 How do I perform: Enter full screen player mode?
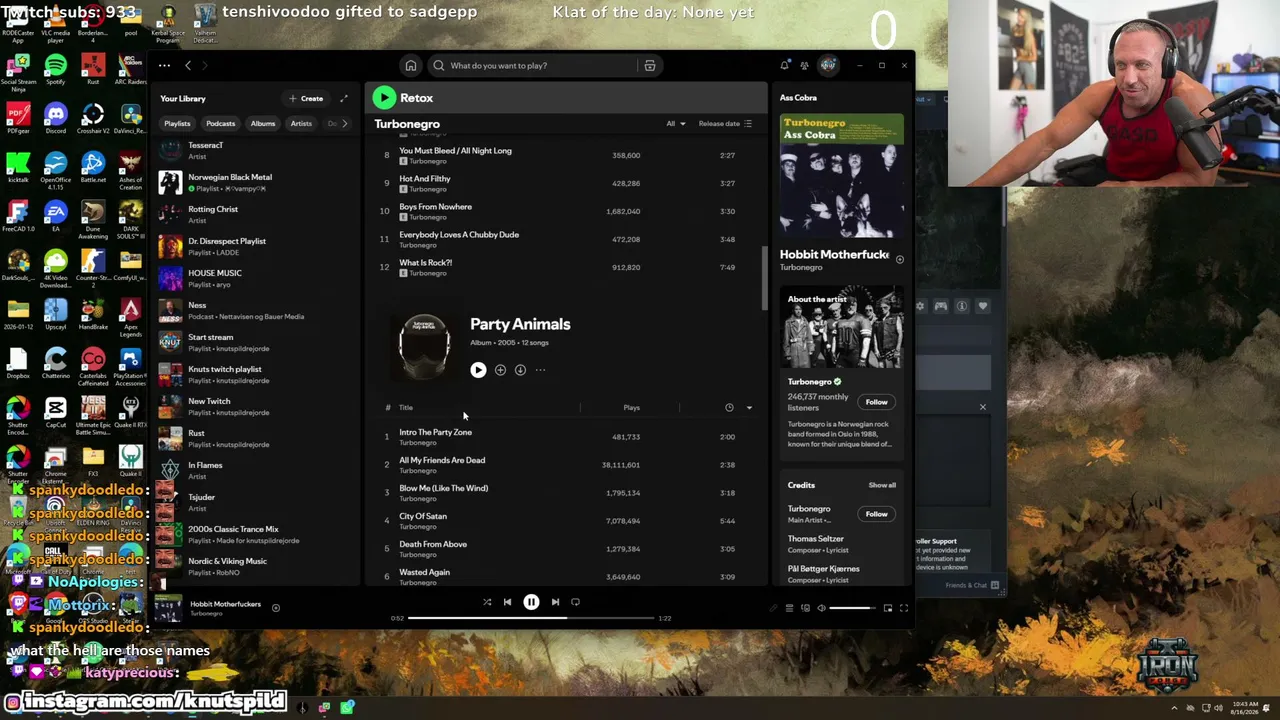[903, 608]
